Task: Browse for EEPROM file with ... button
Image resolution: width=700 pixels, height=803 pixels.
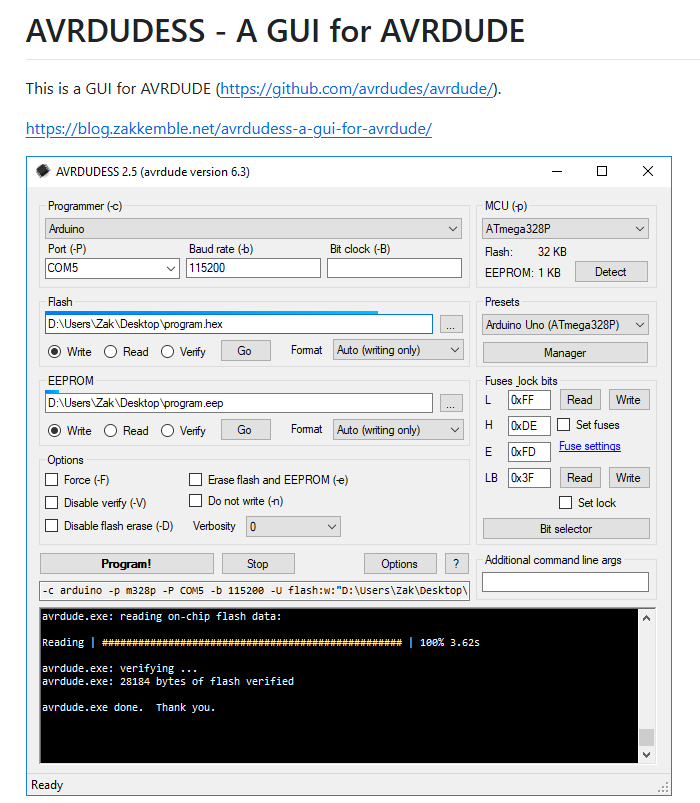Action: [x=451, y=403]
